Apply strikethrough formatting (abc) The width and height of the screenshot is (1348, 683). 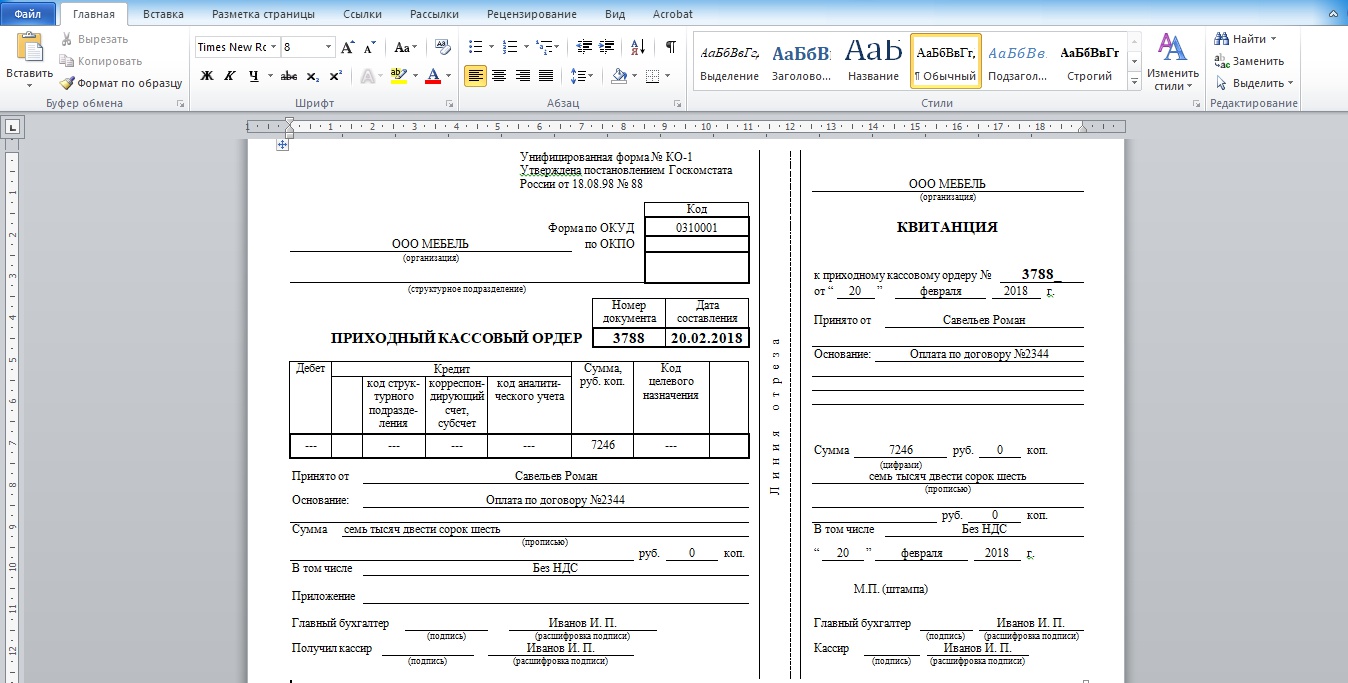click(289, 76)
